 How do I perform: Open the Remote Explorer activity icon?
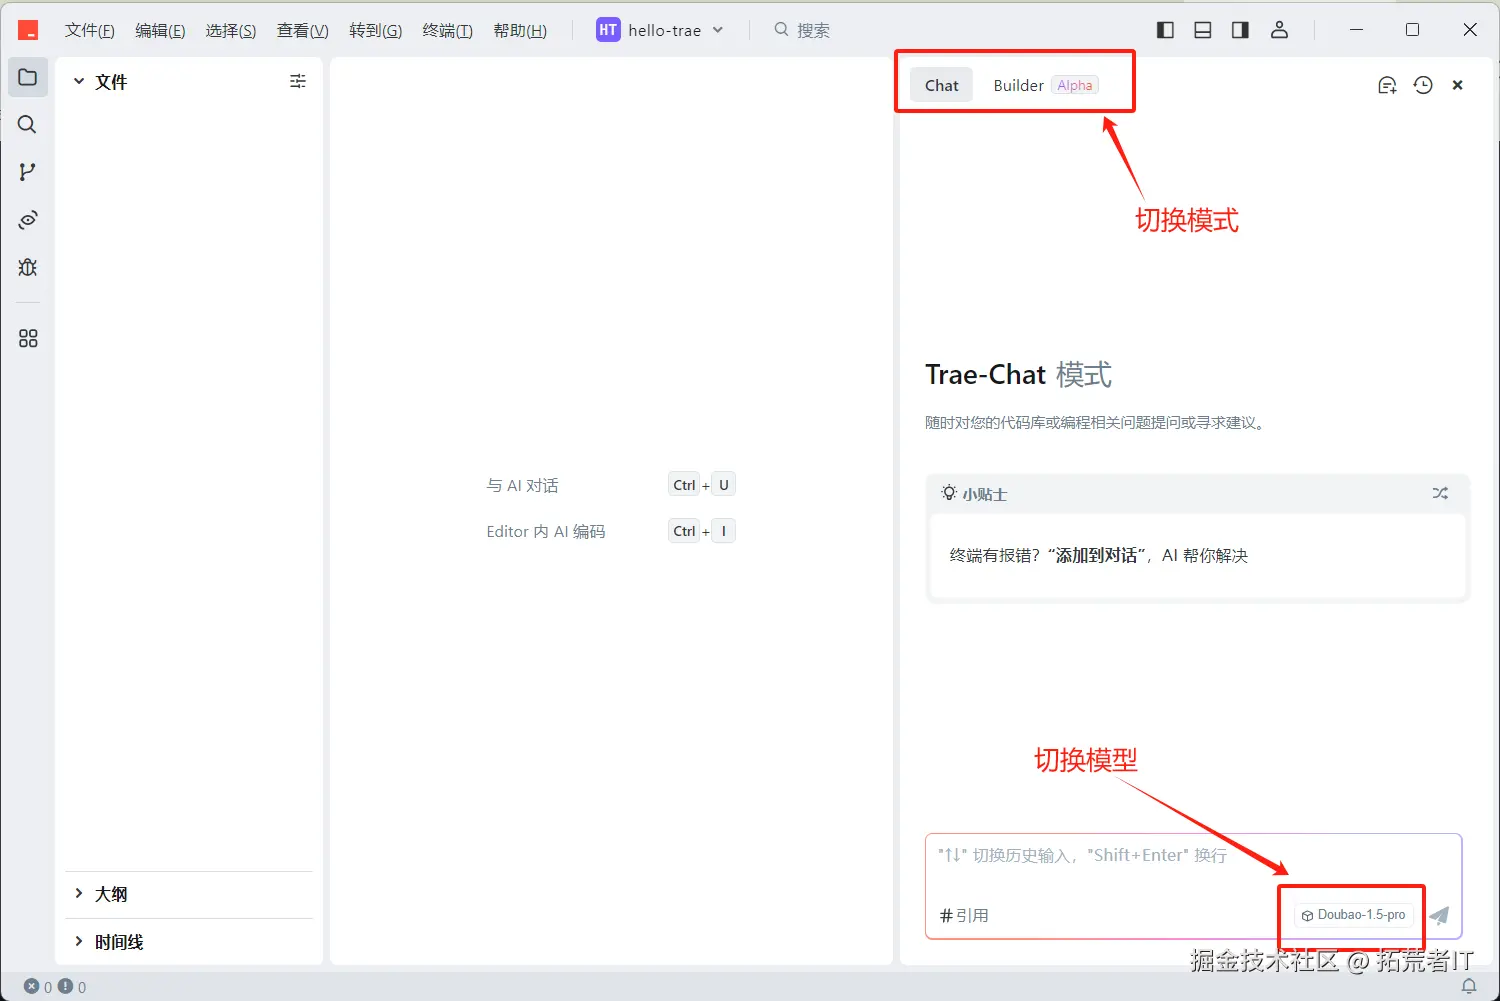28,220
